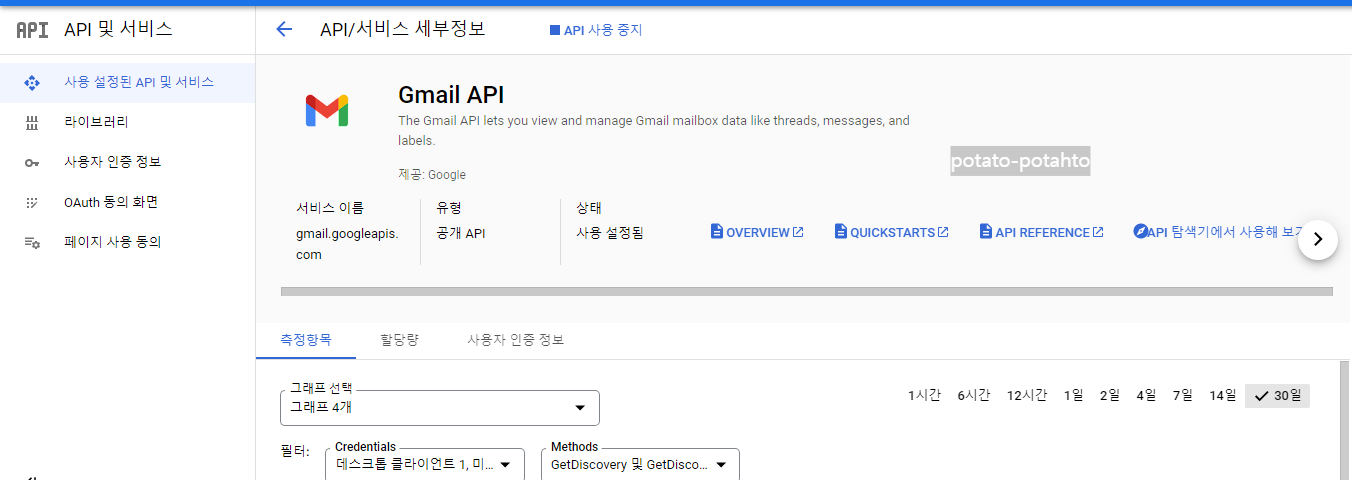Click the OAuth consent dotted icon
This screenshot has width=1352, height=480.
(31, 202)
